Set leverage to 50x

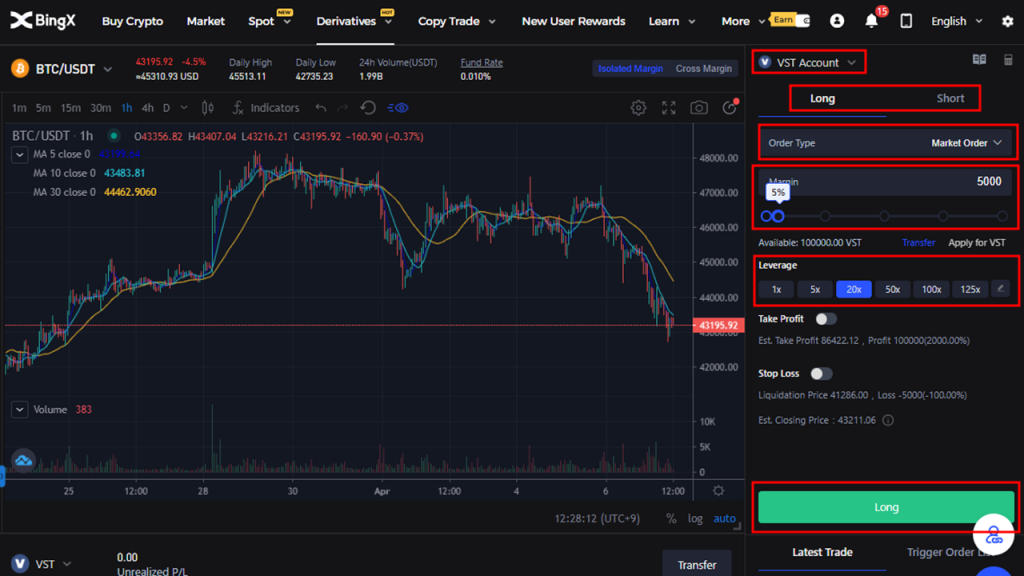click(x=892, y=289)
